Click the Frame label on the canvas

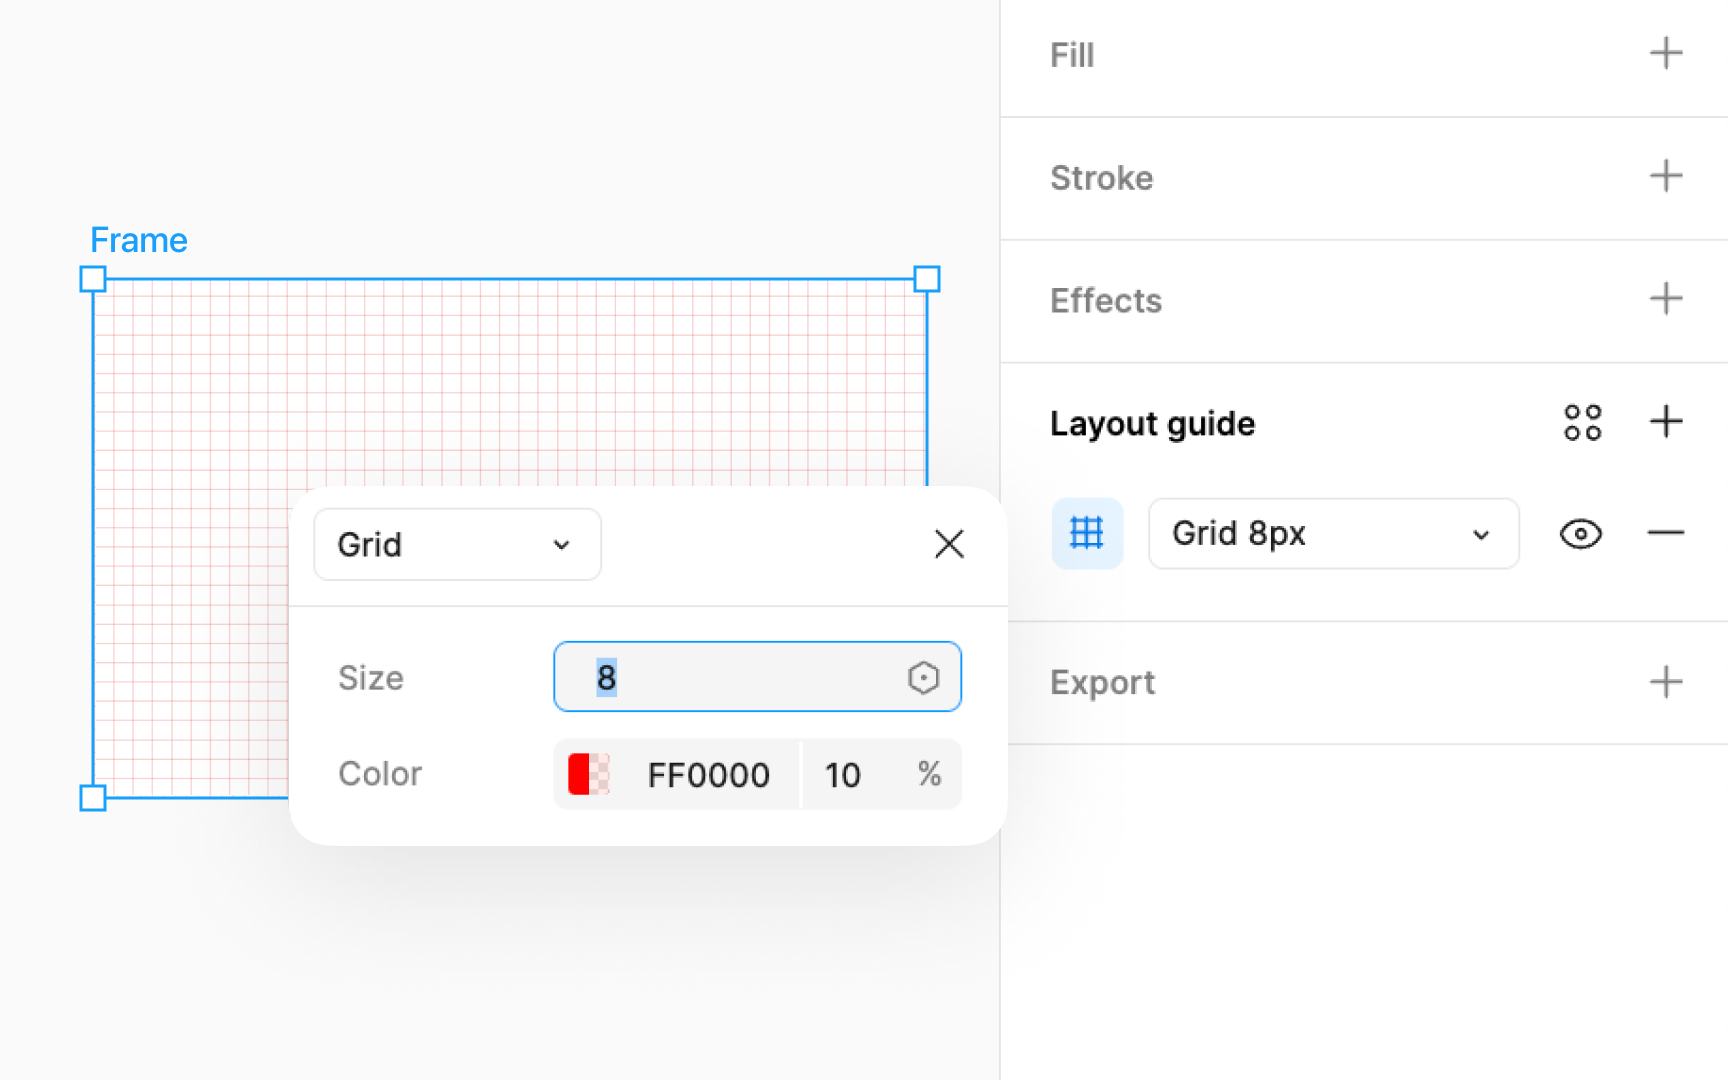[139, 239]
